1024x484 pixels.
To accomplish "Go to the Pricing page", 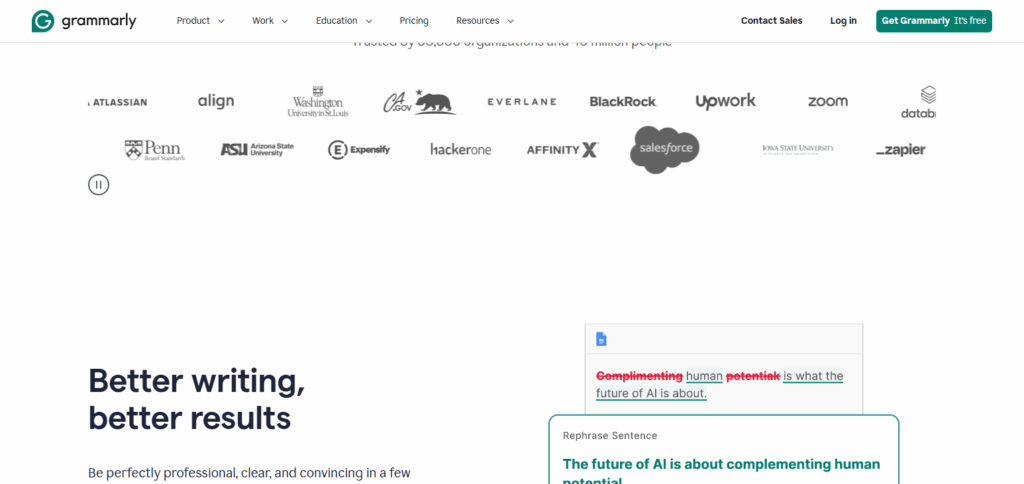I will pos(414,21).
